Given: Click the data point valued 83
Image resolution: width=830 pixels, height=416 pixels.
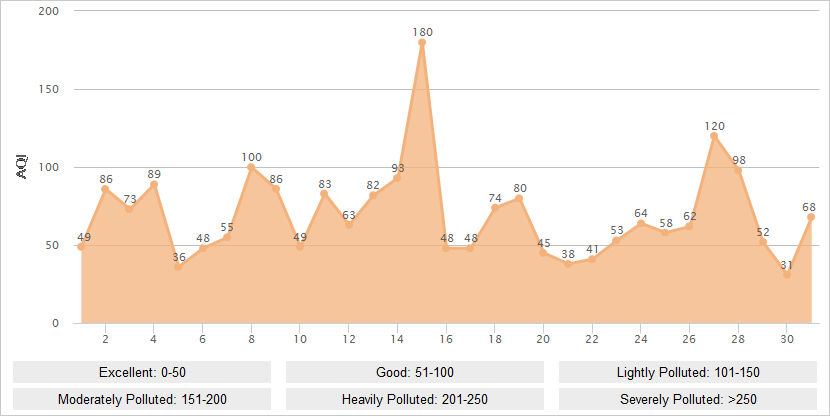Looking at the screenshot, I should [324, 194].
